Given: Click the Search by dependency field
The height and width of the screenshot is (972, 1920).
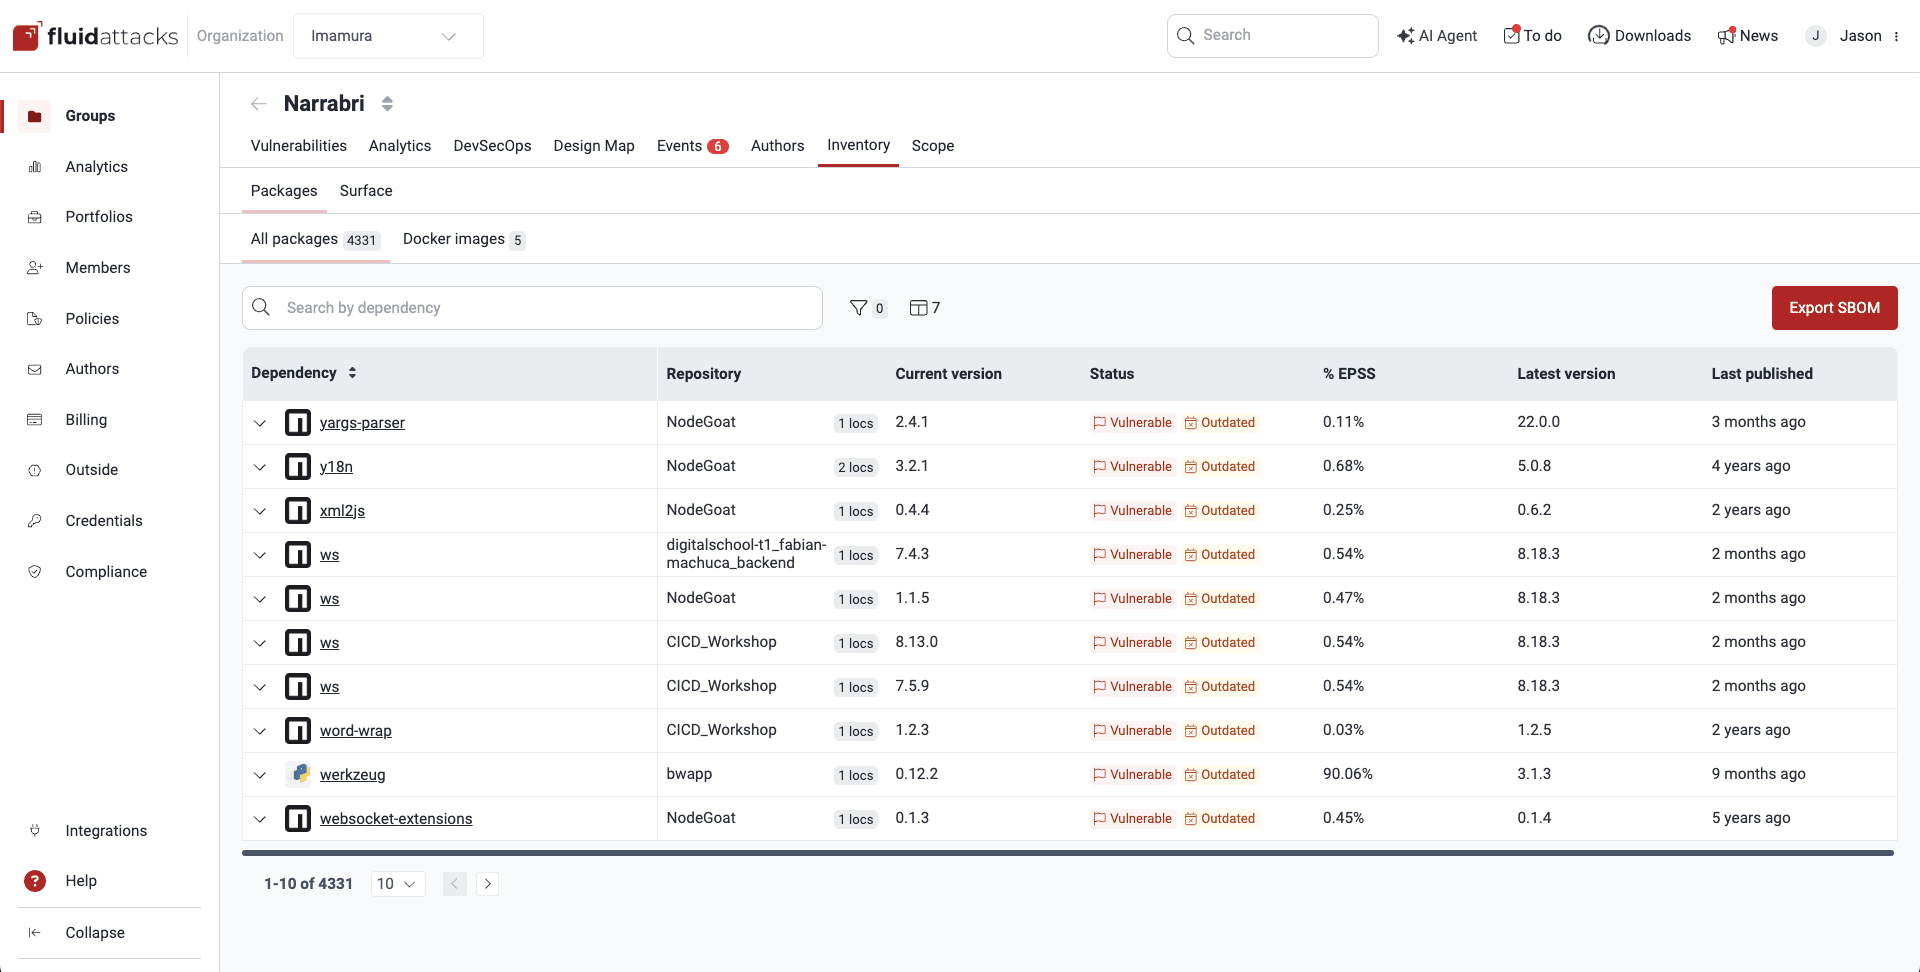Looking at the screenshot, I should click(532, 308).
